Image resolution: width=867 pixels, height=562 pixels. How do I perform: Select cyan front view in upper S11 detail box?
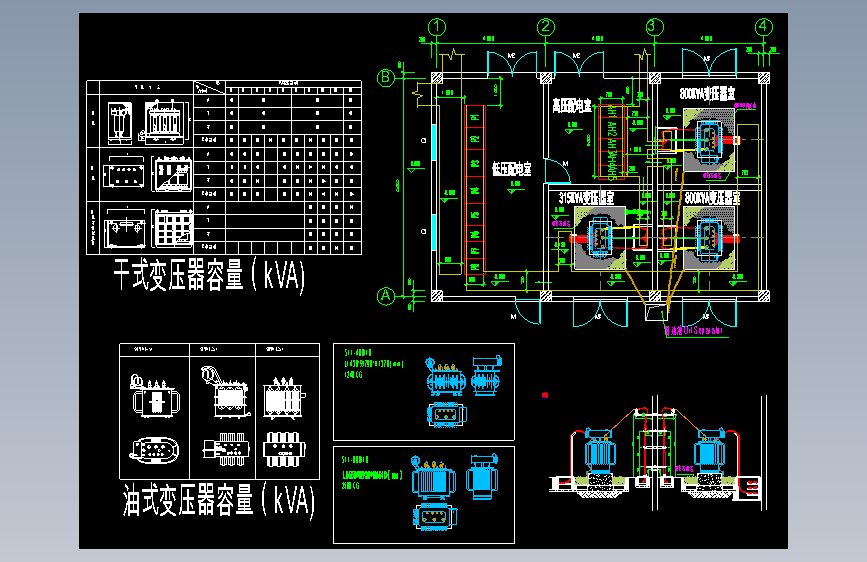(446, 377)
